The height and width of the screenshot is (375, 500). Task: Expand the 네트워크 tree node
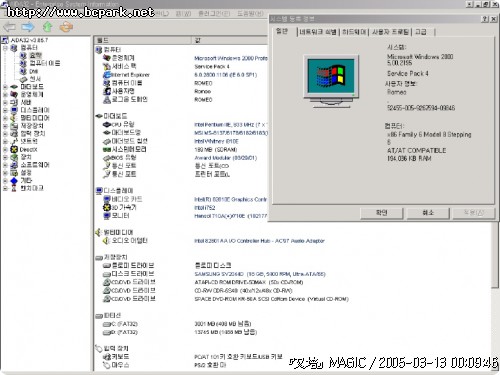pos(5,141)
